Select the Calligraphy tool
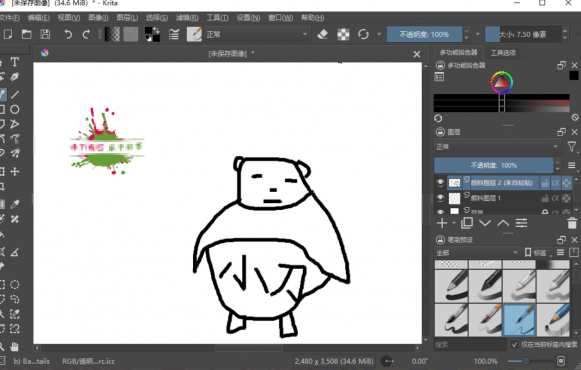Screen dimensions: 581x370 pos(14,77)
